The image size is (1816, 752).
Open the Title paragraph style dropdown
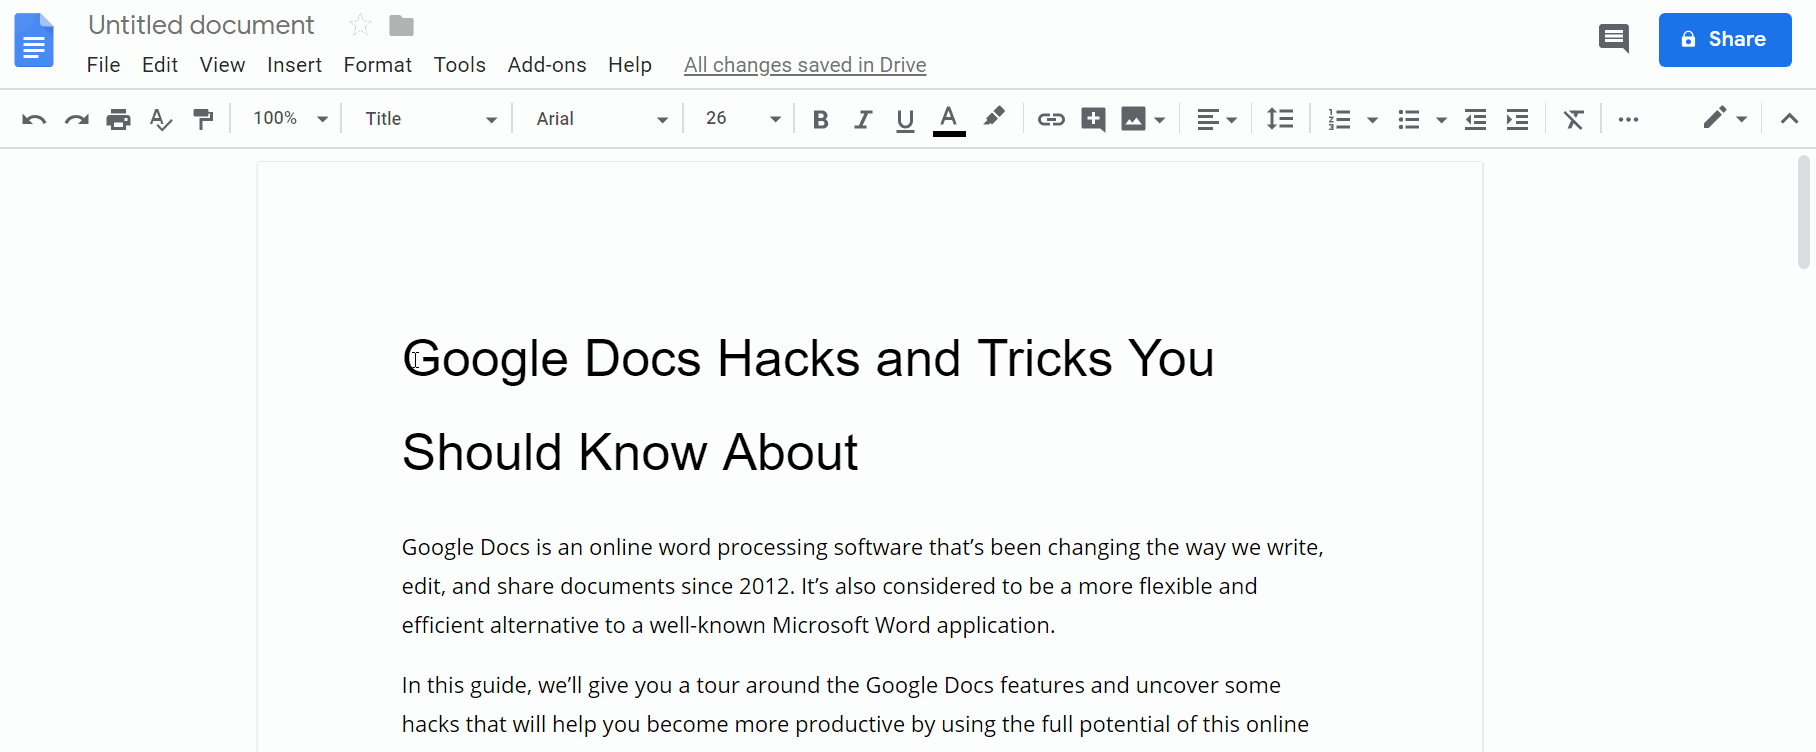[x=430, y=119]
